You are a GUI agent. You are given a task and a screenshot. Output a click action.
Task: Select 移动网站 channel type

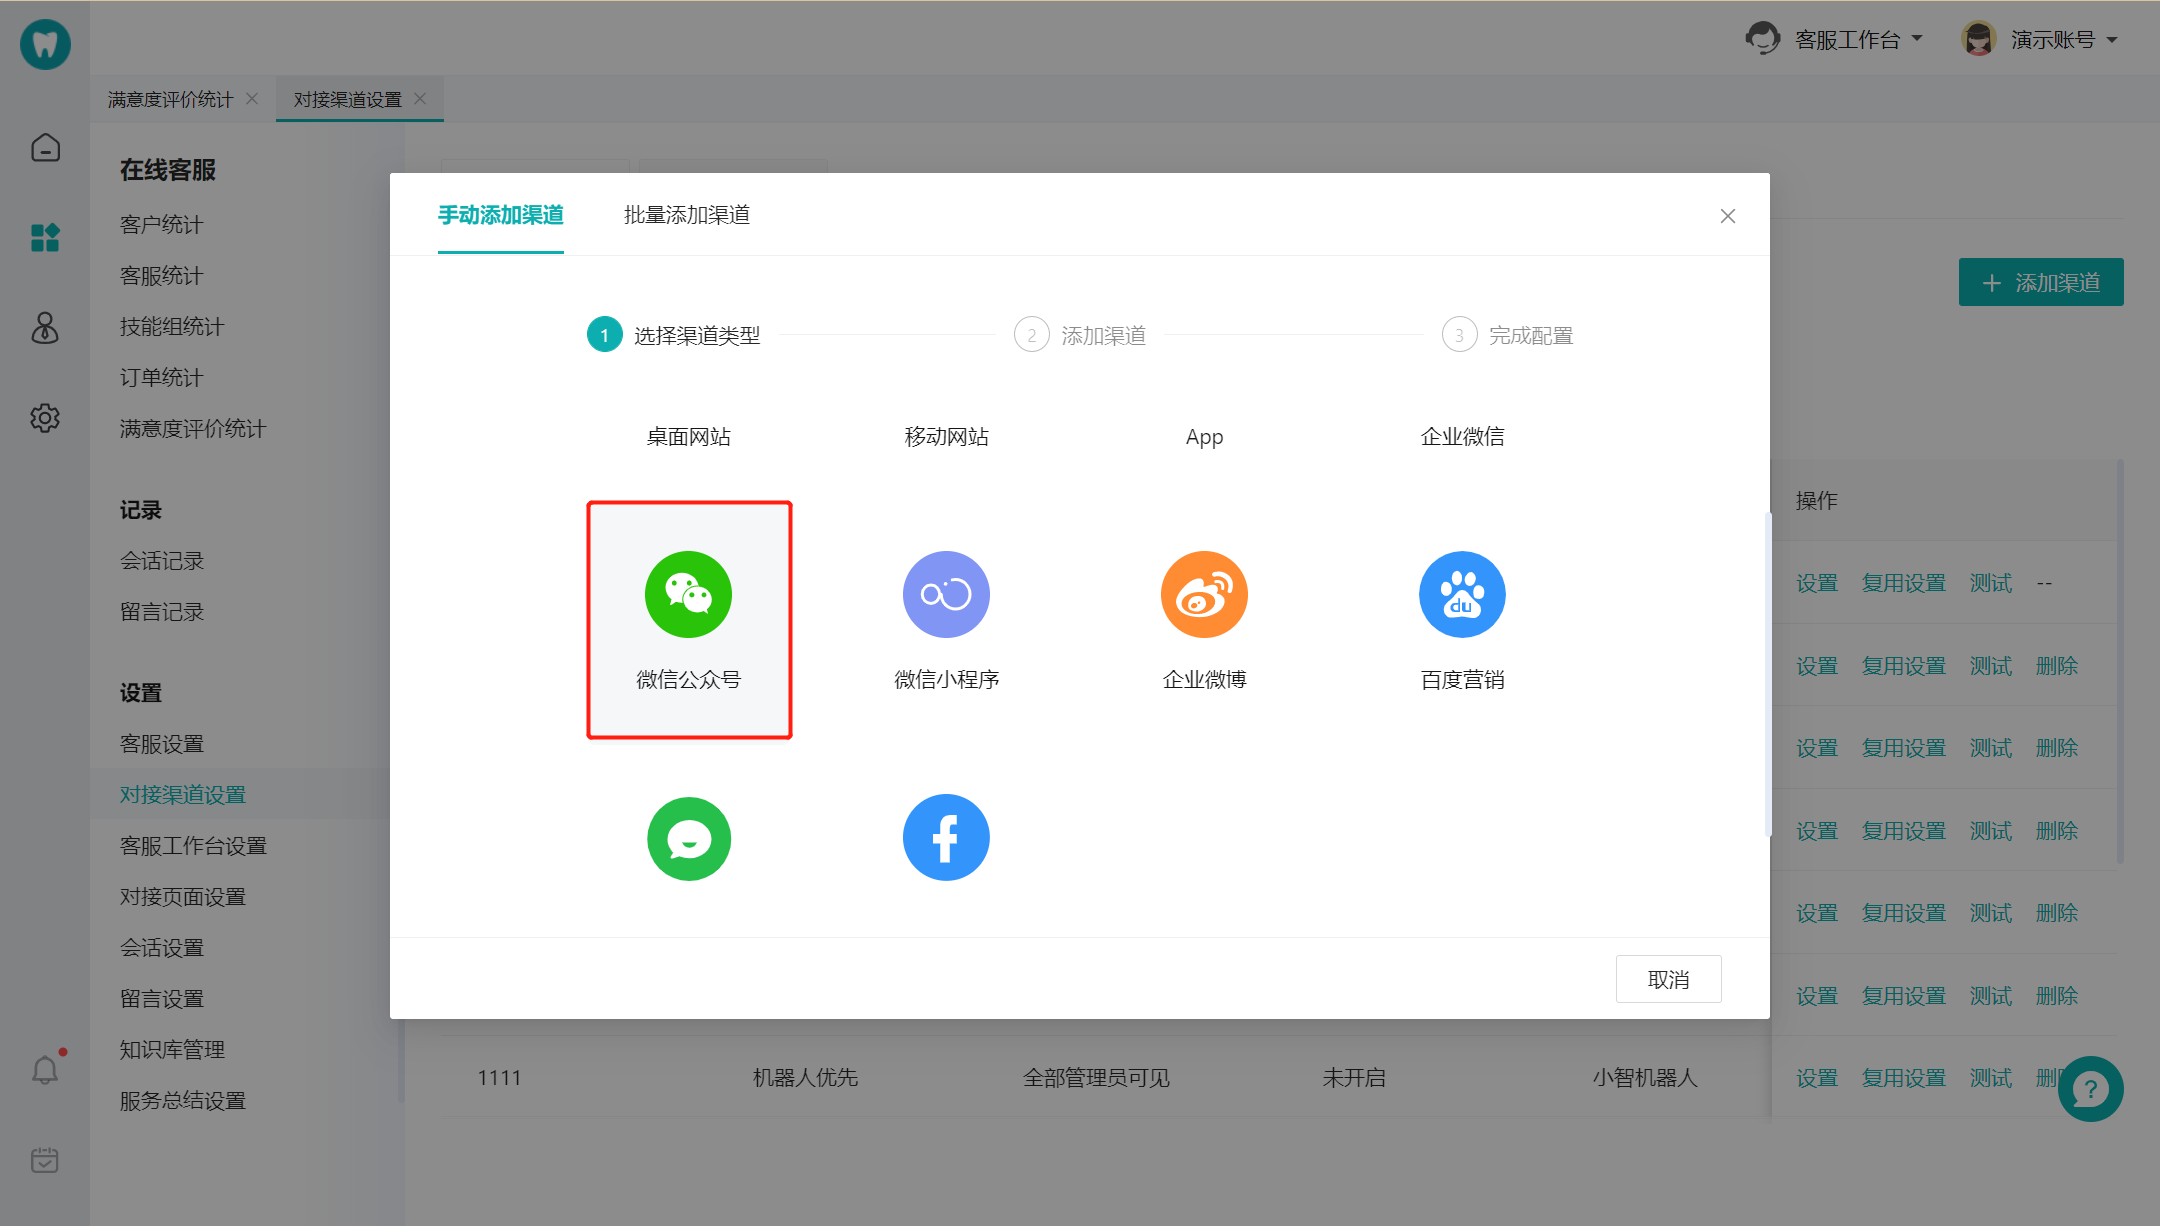[946, 436]
